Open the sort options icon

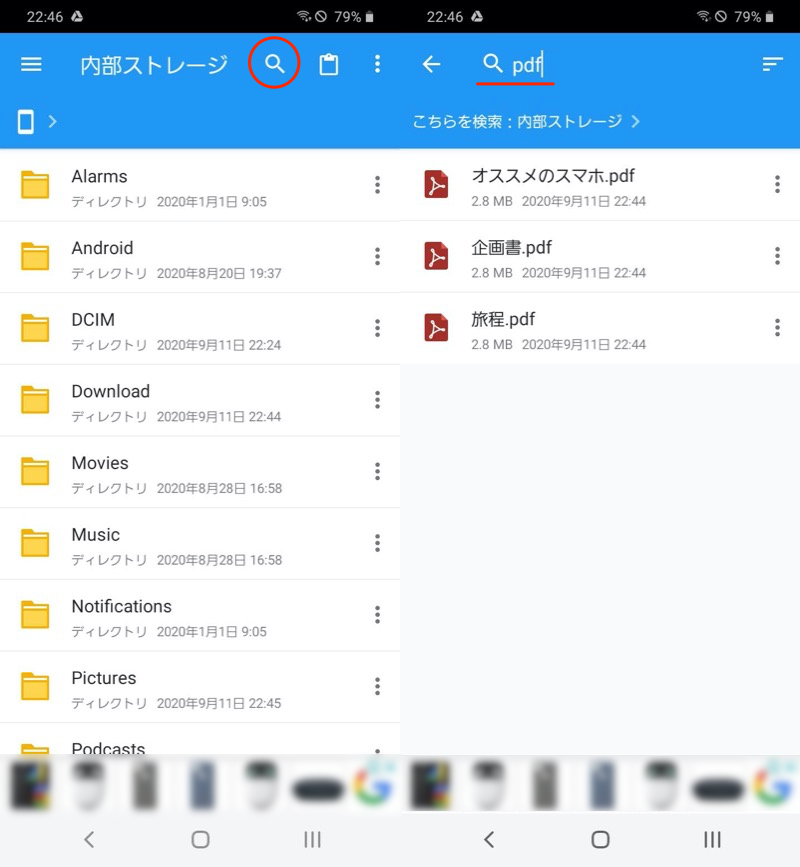[x=772, y=64]
